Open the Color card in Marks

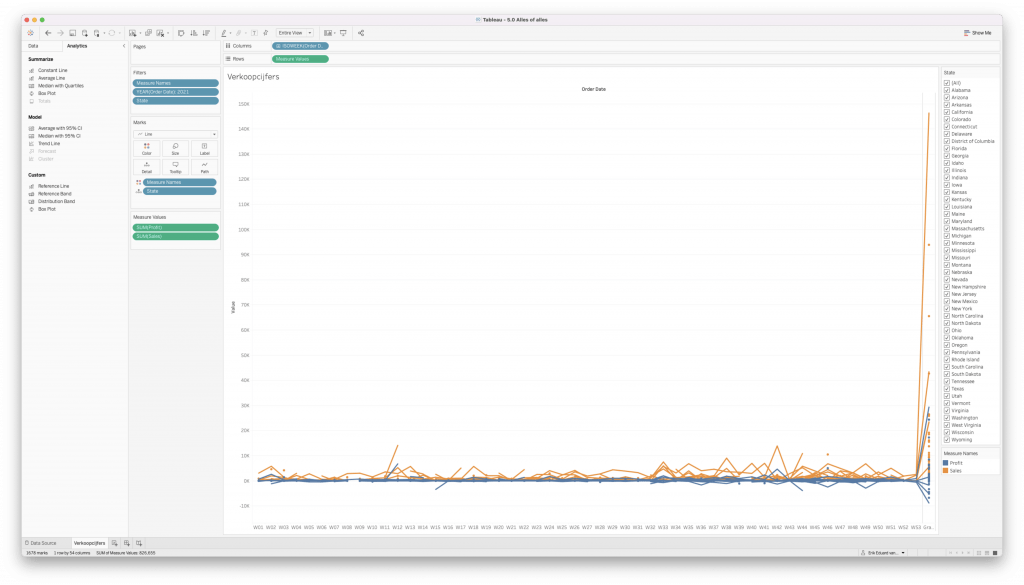click(x=147, y=148)
